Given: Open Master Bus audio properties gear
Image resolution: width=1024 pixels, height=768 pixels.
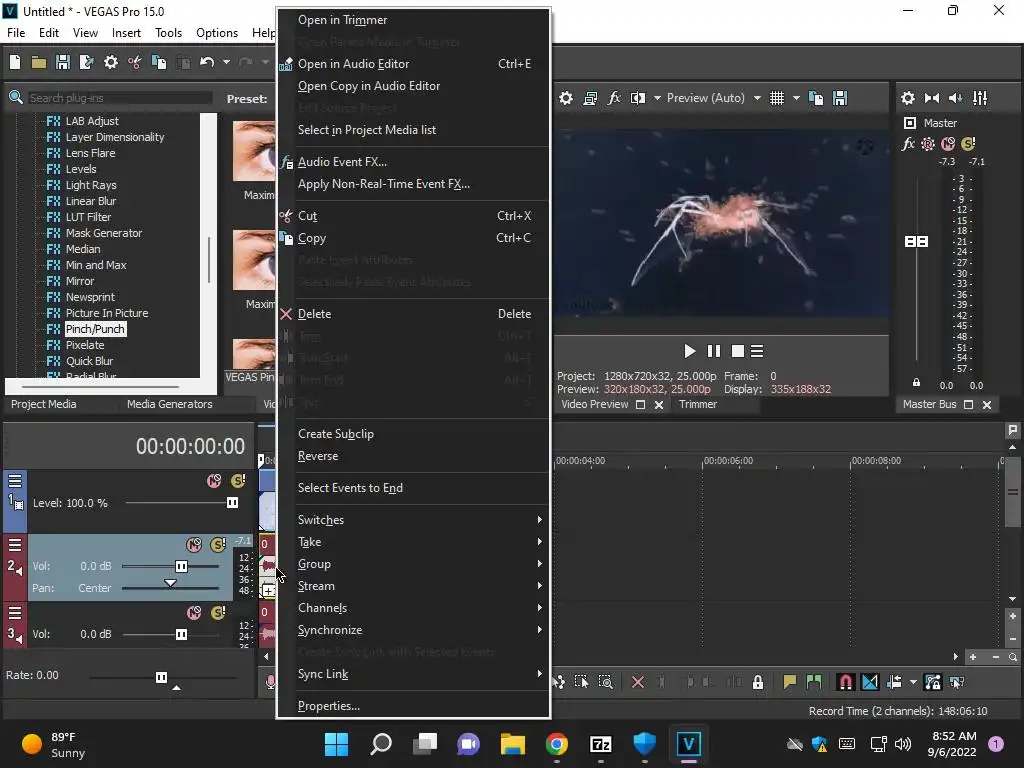Looking at the screenshot, I should coord(908,98).
